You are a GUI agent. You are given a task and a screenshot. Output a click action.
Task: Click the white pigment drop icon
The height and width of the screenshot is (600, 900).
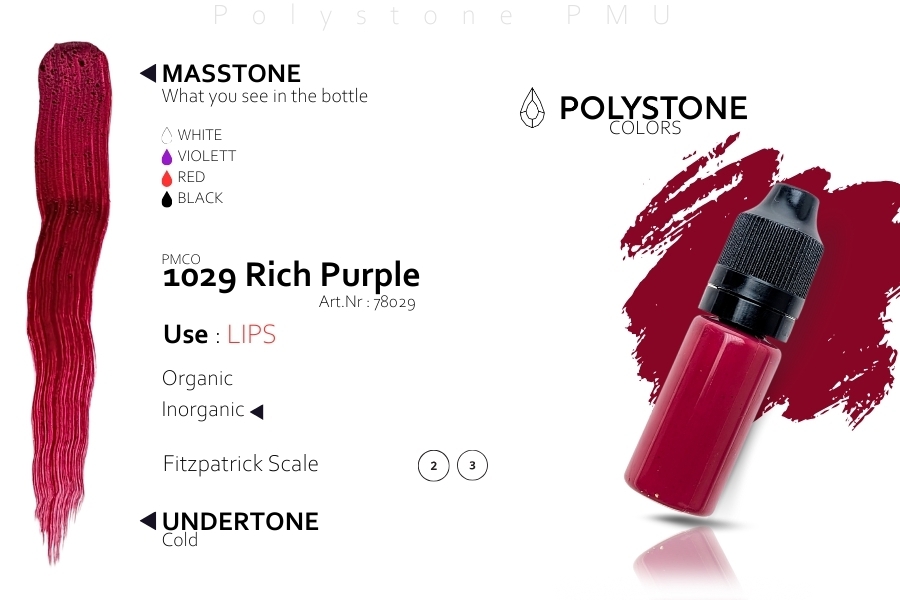166,136
